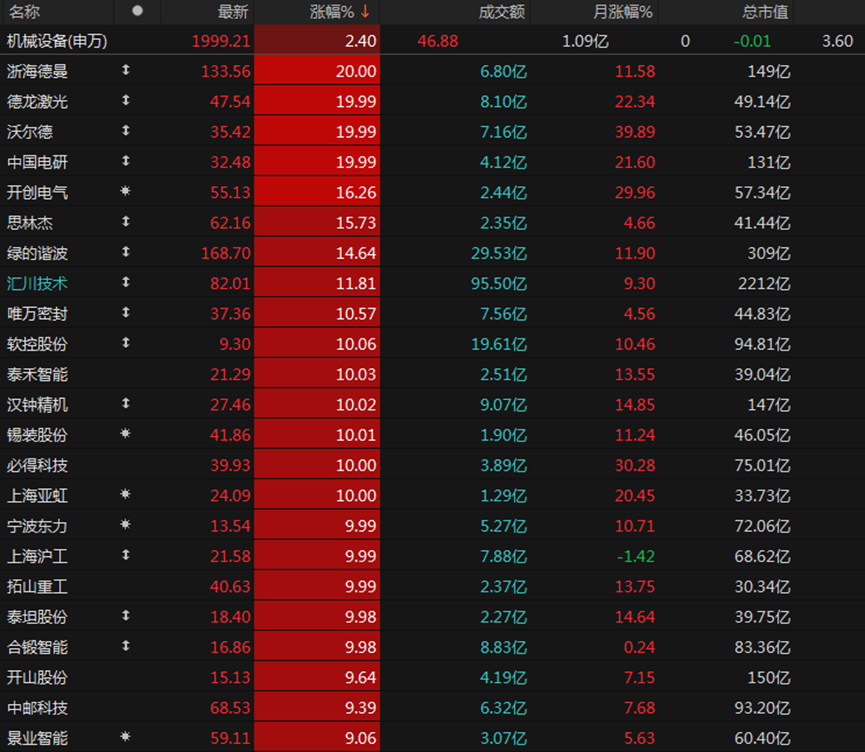865x752 pixels.
Task: Click the 沃尔德 margin-trading arrow icon
Action: [x=126, y=131]
